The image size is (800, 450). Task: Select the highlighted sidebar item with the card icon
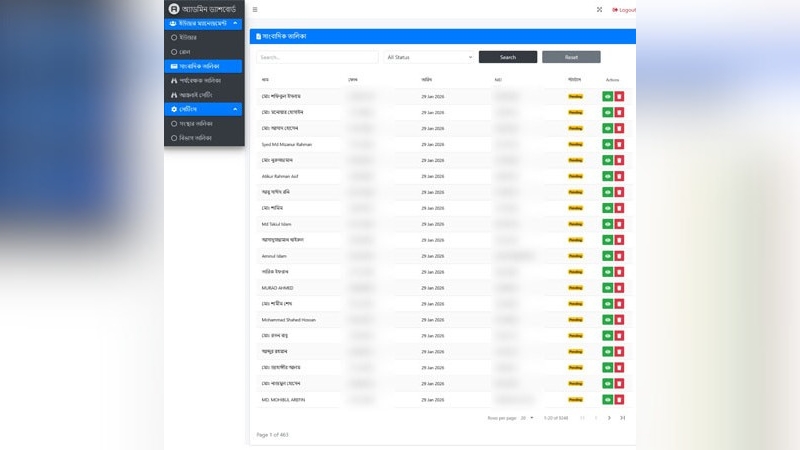pos(204,66)
